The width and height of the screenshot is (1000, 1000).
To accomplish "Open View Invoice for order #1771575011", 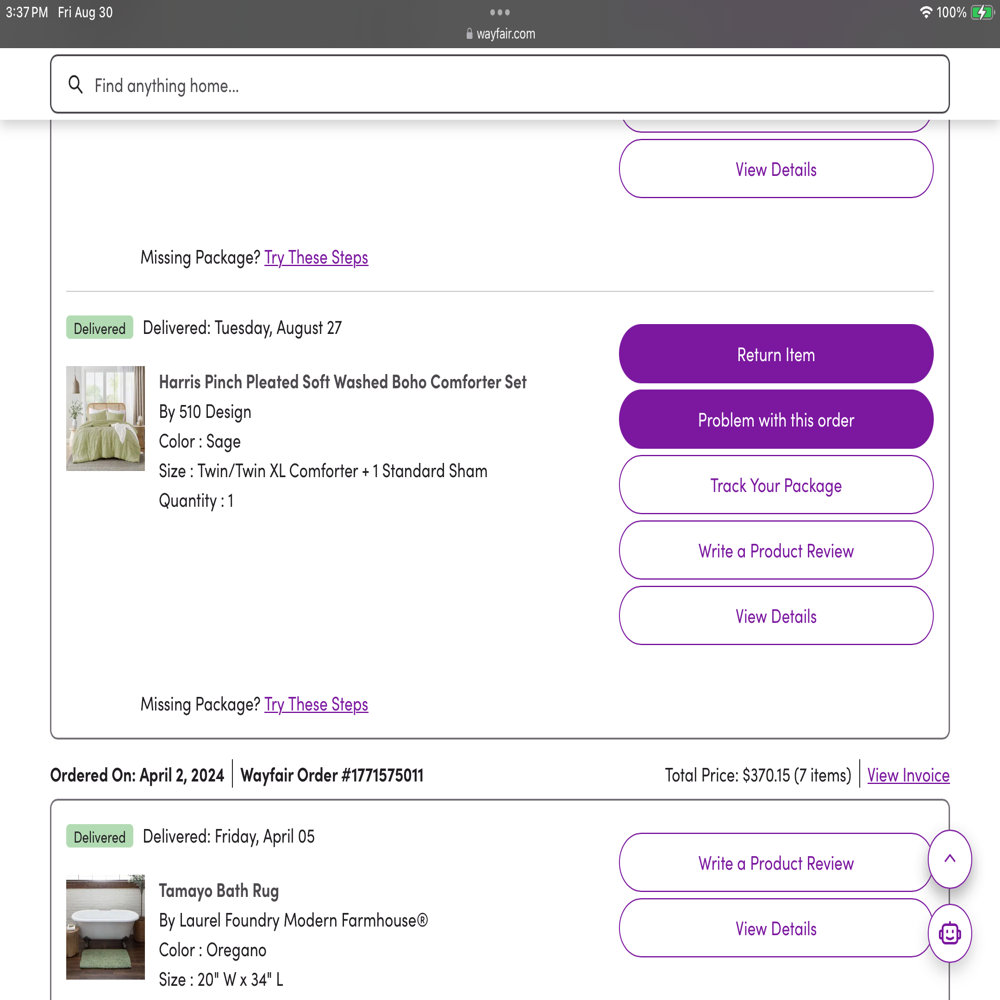I will pyautogui.click(x=908, y=775).
